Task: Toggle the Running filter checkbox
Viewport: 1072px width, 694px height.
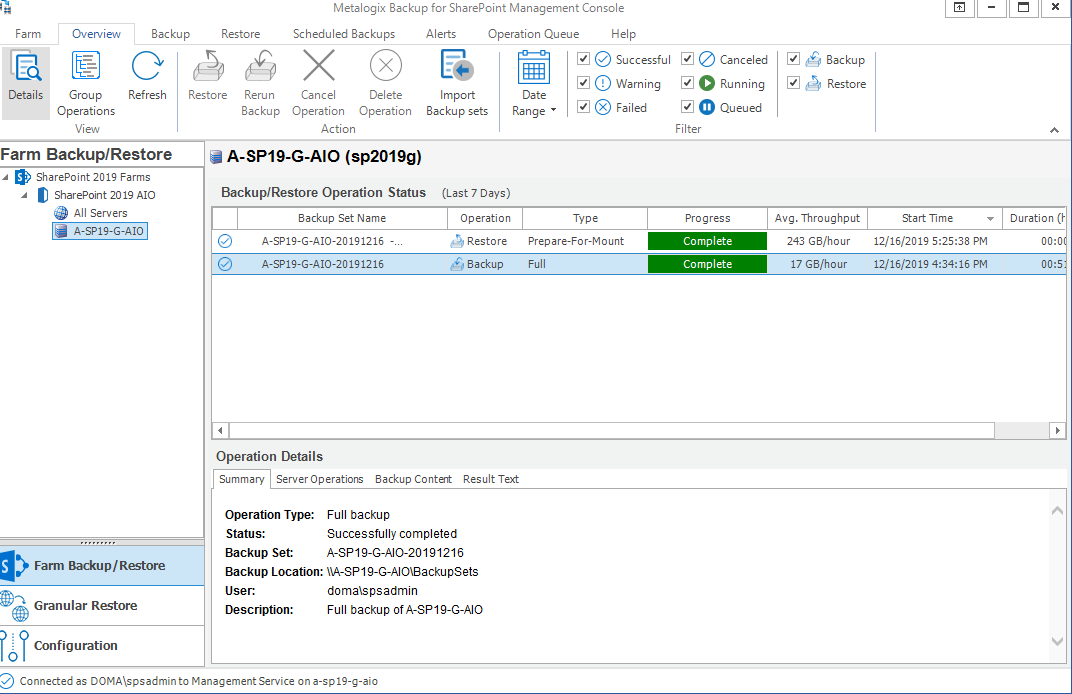Action: pyautogui.click(x=687, y=83)
